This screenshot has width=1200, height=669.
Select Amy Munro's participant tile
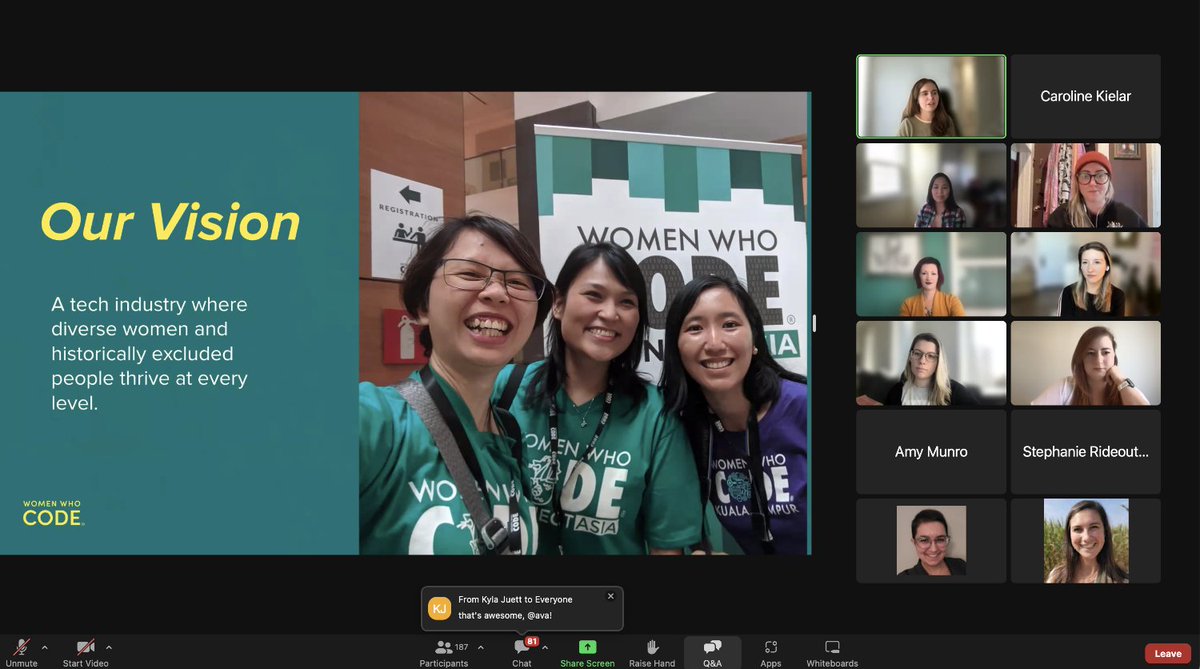pyautogui.click(x=931, y=452)
